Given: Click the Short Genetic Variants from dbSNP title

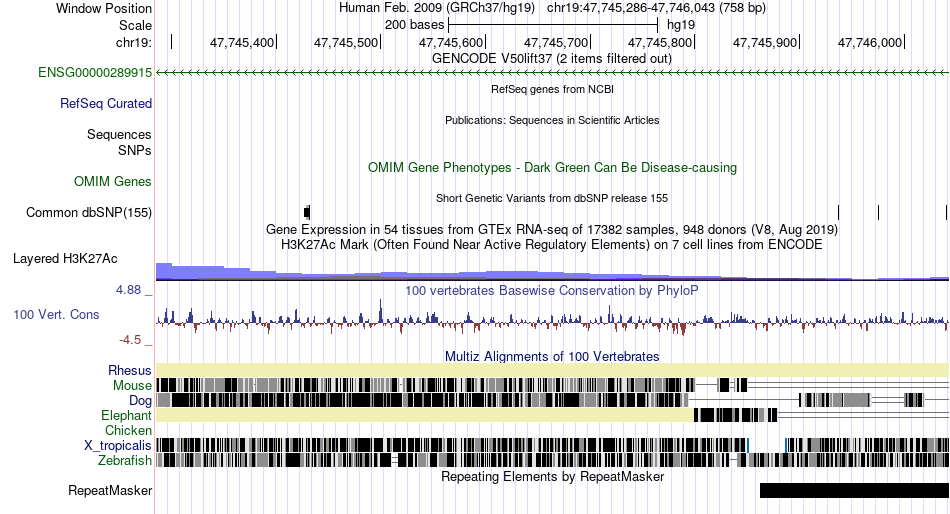Looking at the screenshot, I should (x=552, y=198).
